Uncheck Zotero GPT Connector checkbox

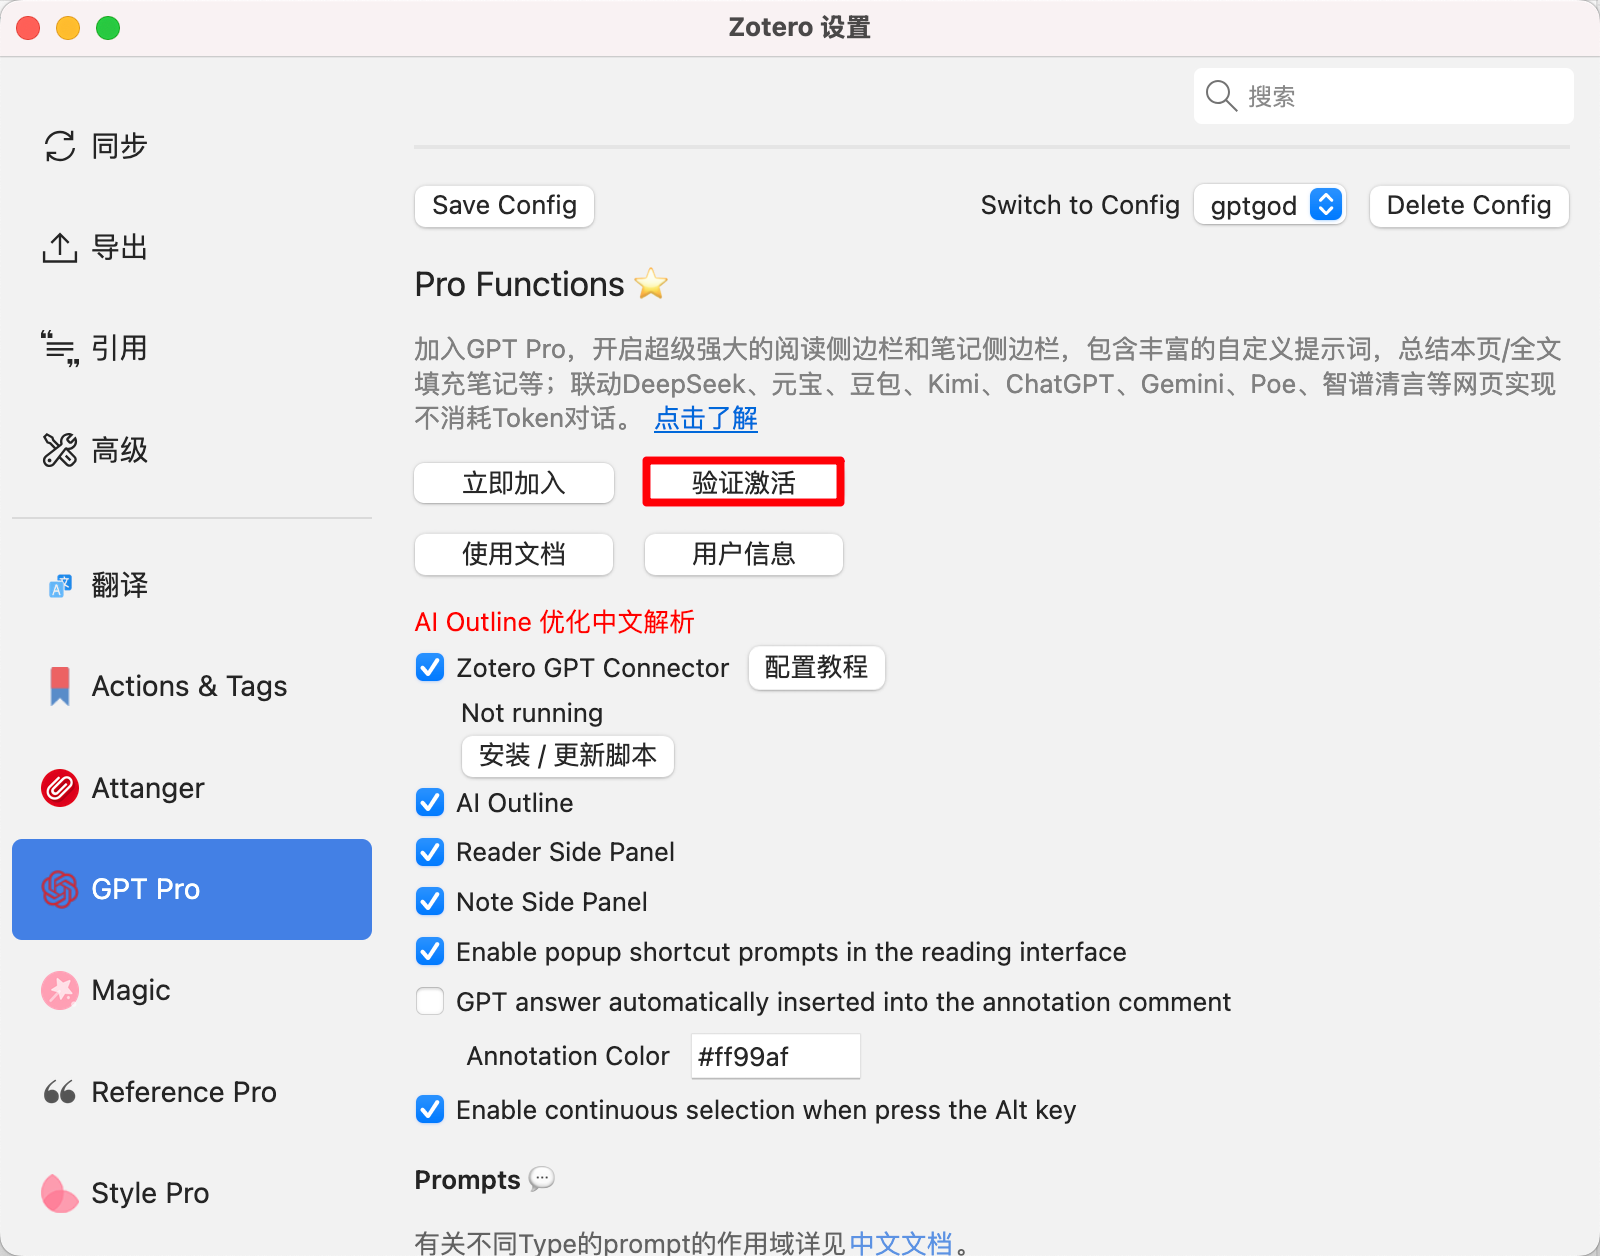(430, 667)
